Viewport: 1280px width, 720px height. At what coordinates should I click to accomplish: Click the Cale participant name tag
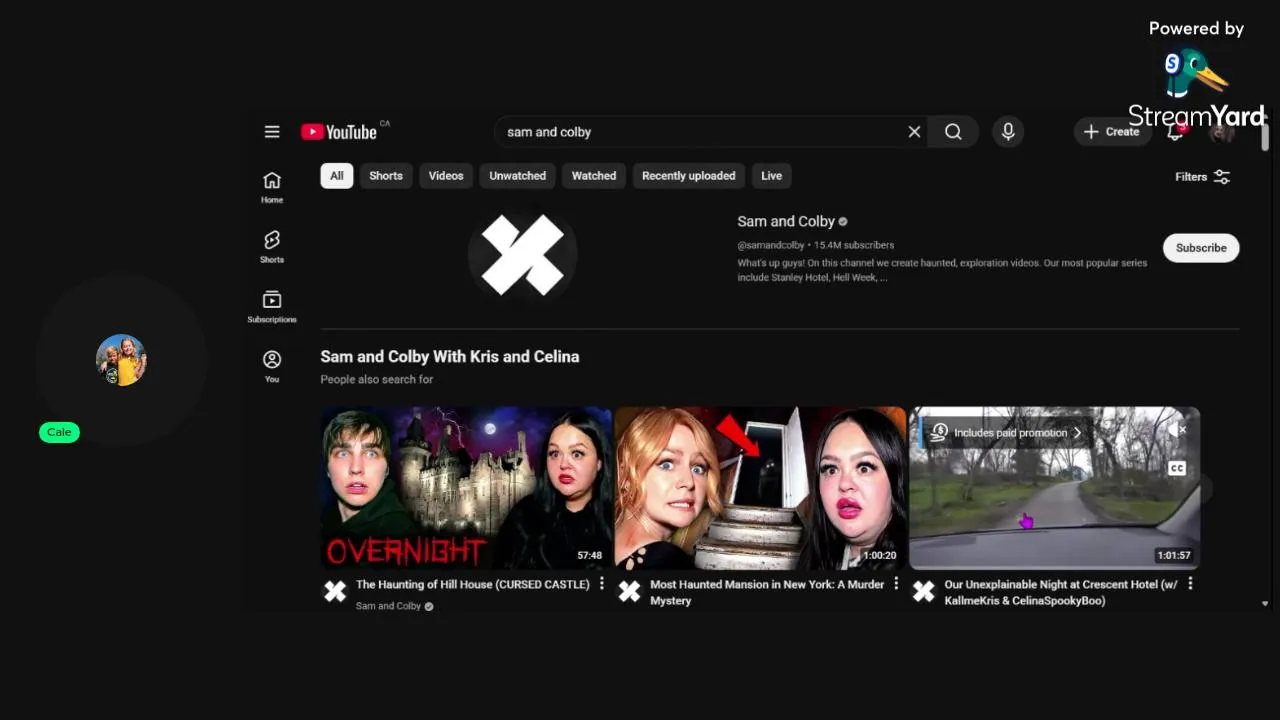59,432
